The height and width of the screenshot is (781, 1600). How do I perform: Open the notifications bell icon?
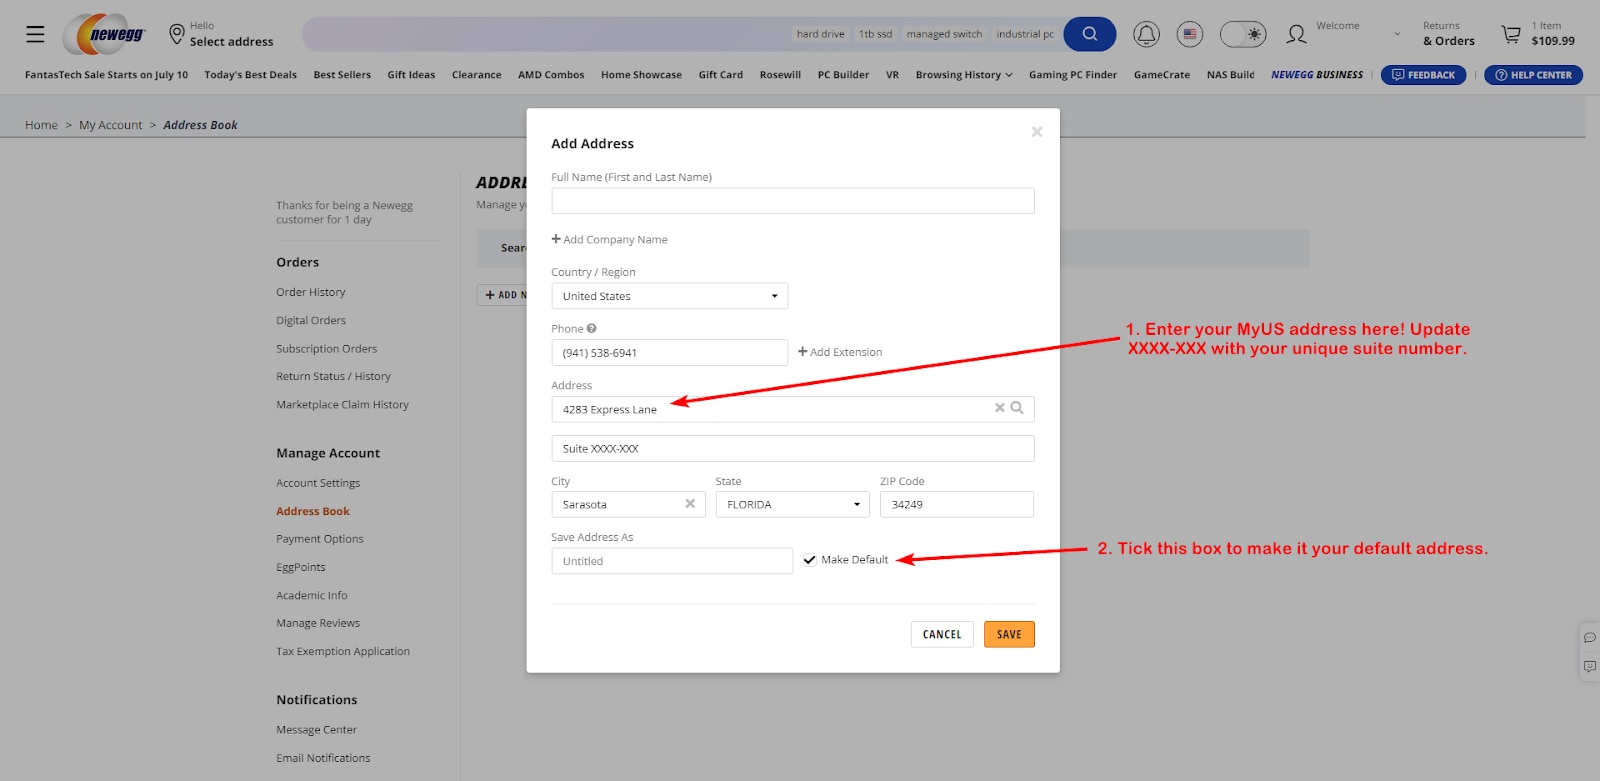click(x=1146, y=34)
